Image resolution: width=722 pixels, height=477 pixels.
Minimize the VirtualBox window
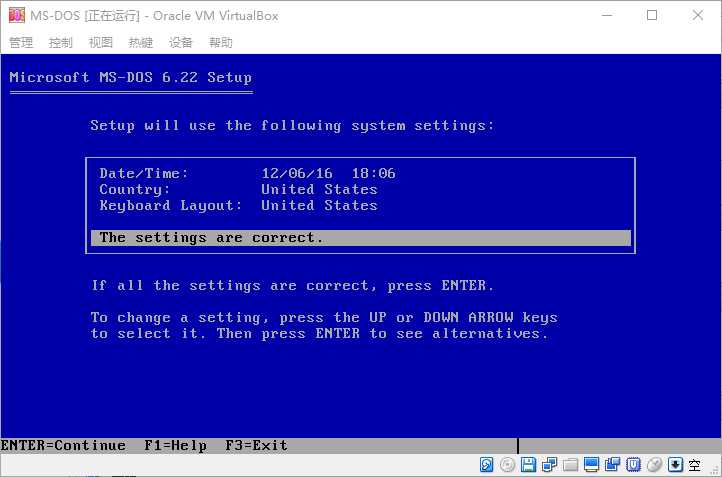[607, 15]
